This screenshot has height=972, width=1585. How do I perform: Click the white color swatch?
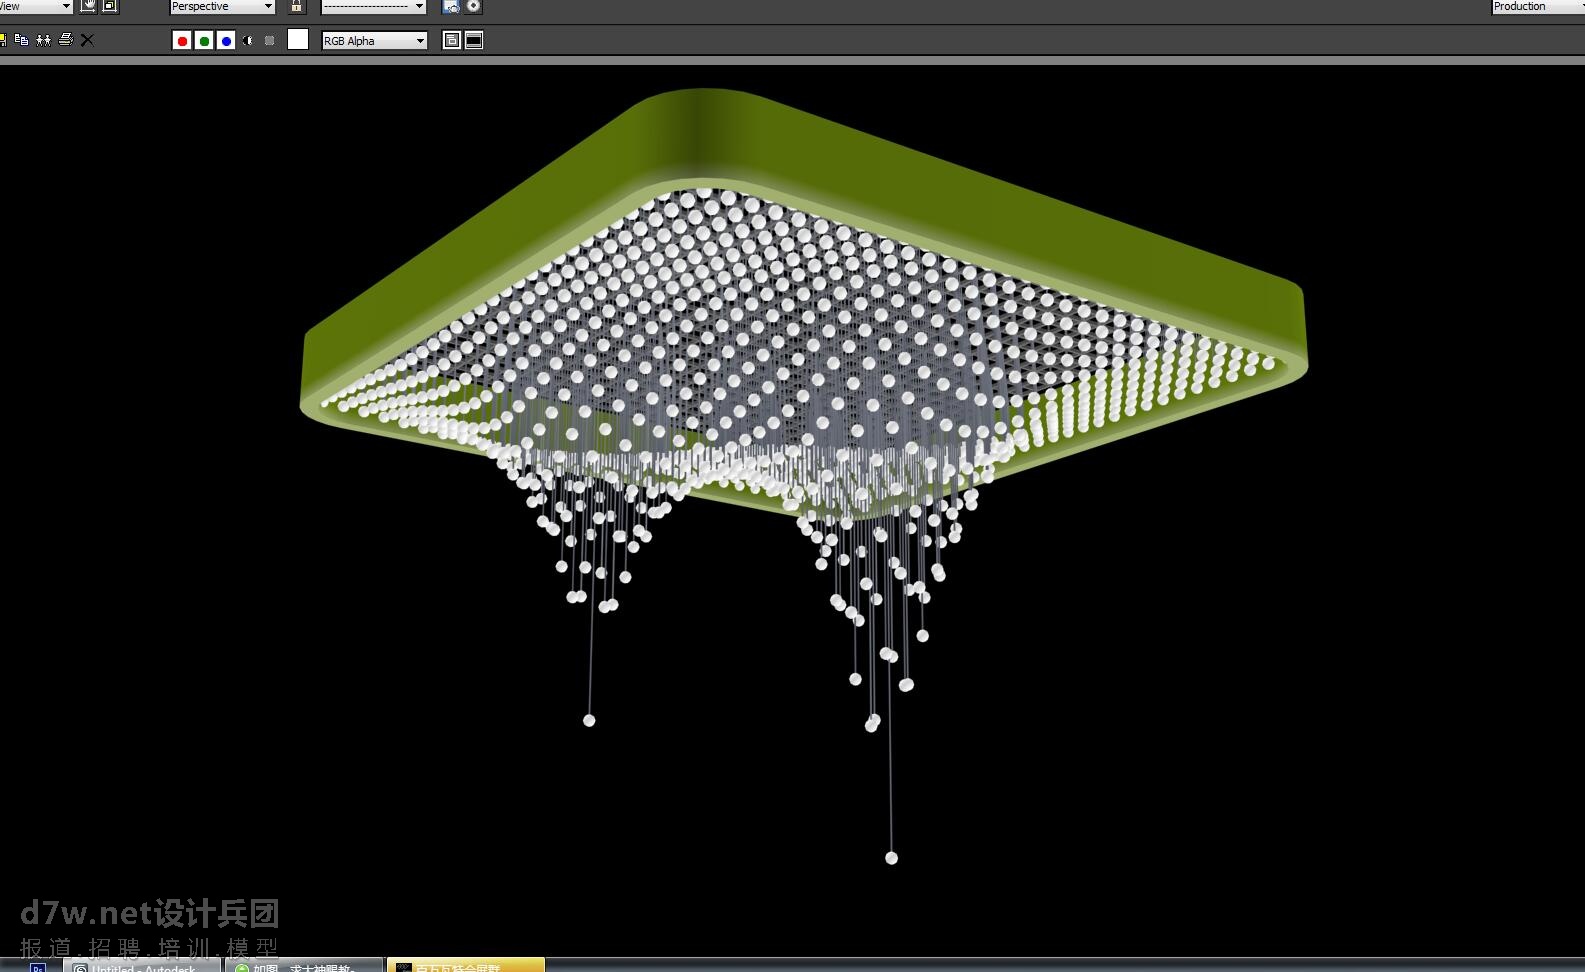tap(298, 40)
